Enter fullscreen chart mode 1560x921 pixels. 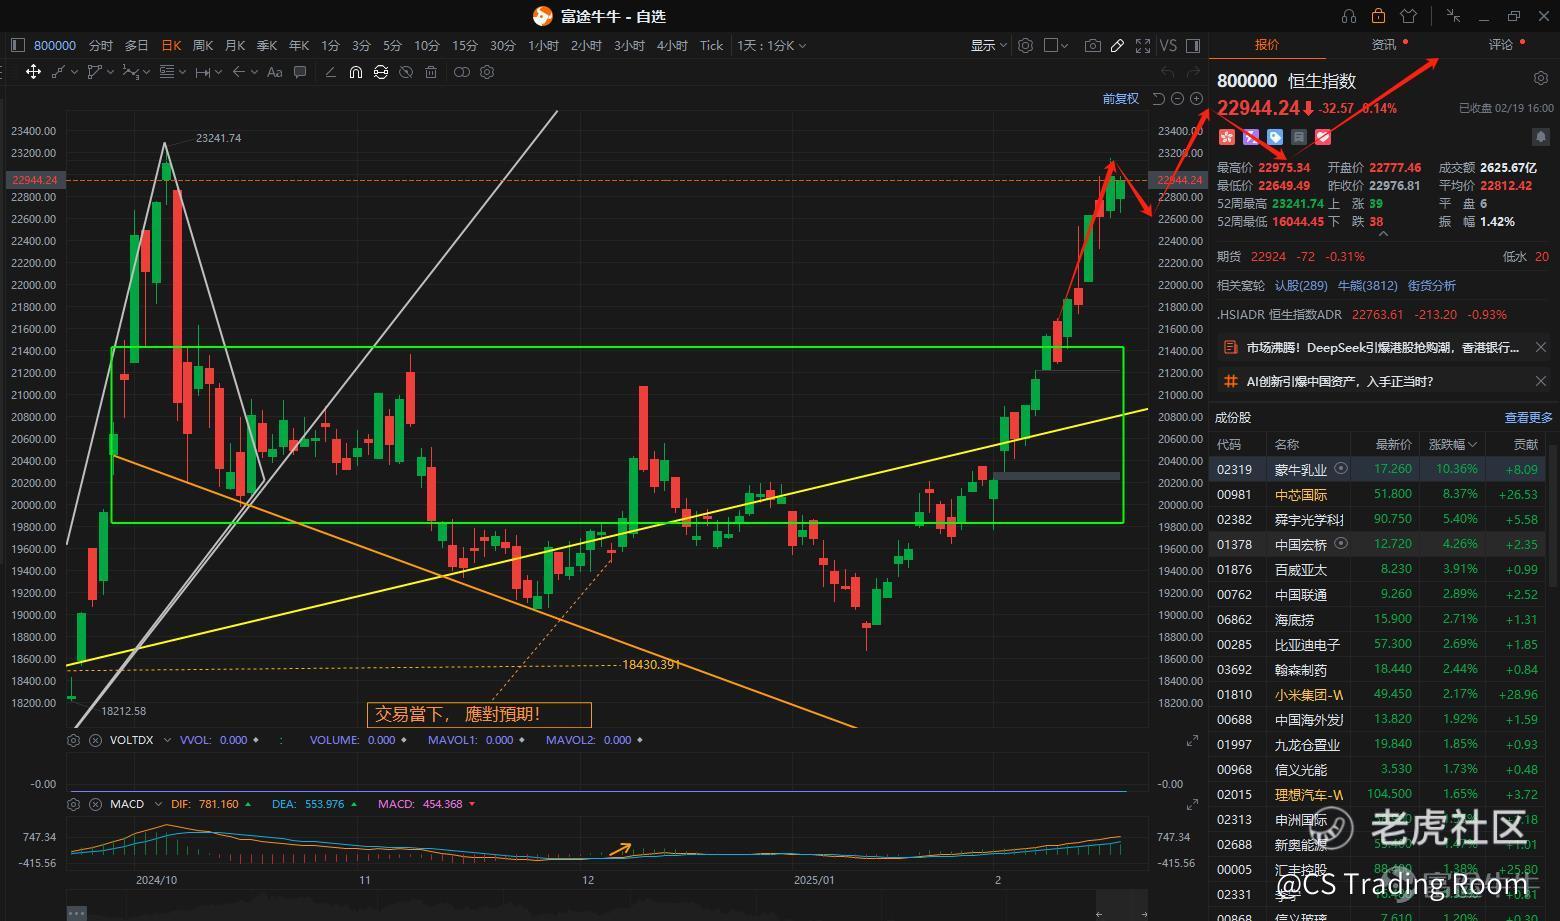click(1142, 45)
